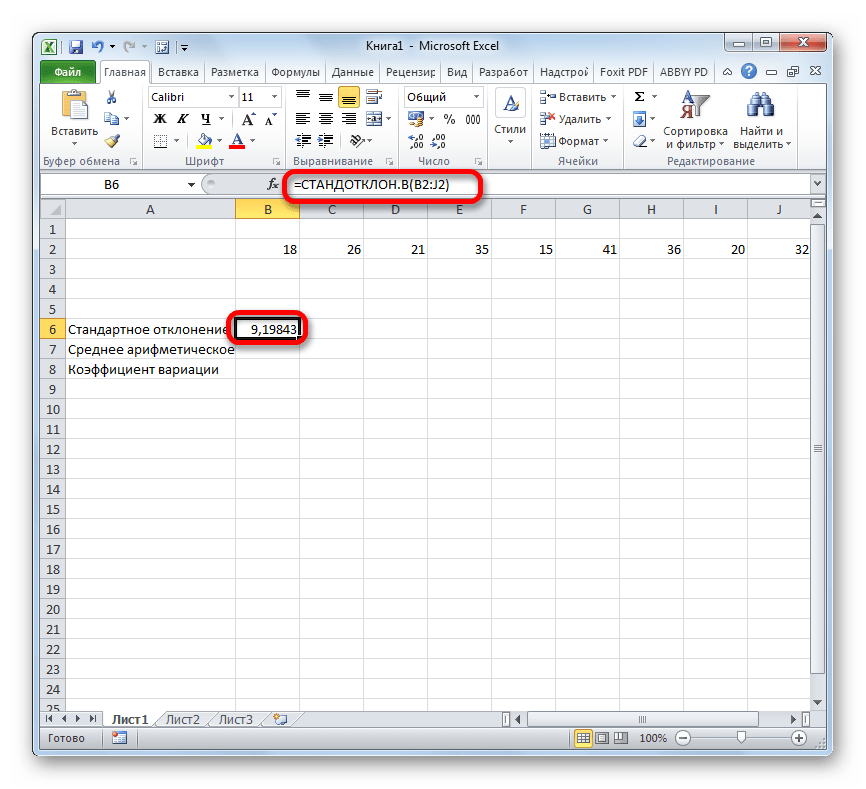Viewport: 866px width, 789px height.
Task: Click insert function fx icon
Action: pyautogui.click(x=273, y=184)
